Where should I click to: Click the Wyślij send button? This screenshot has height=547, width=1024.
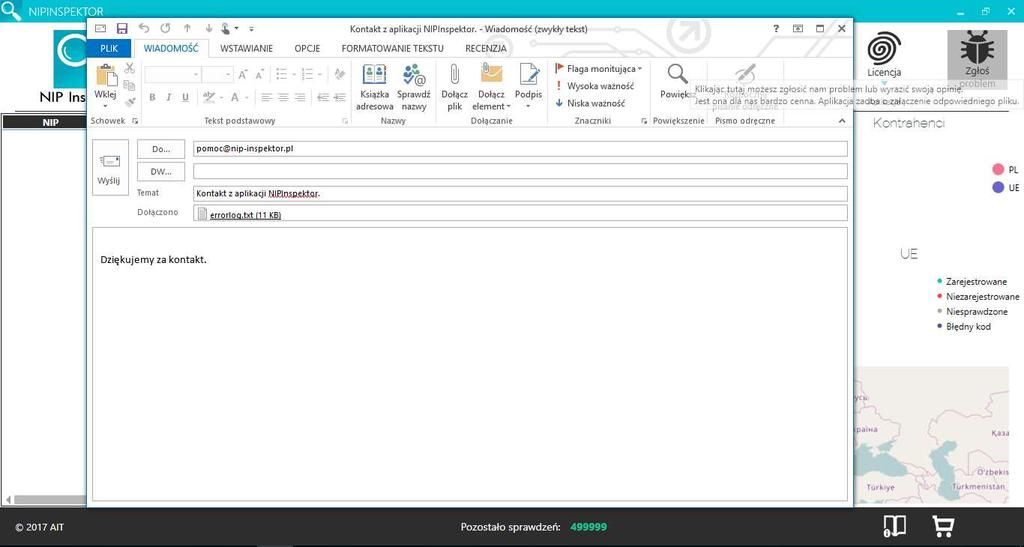tap(109, 168)
